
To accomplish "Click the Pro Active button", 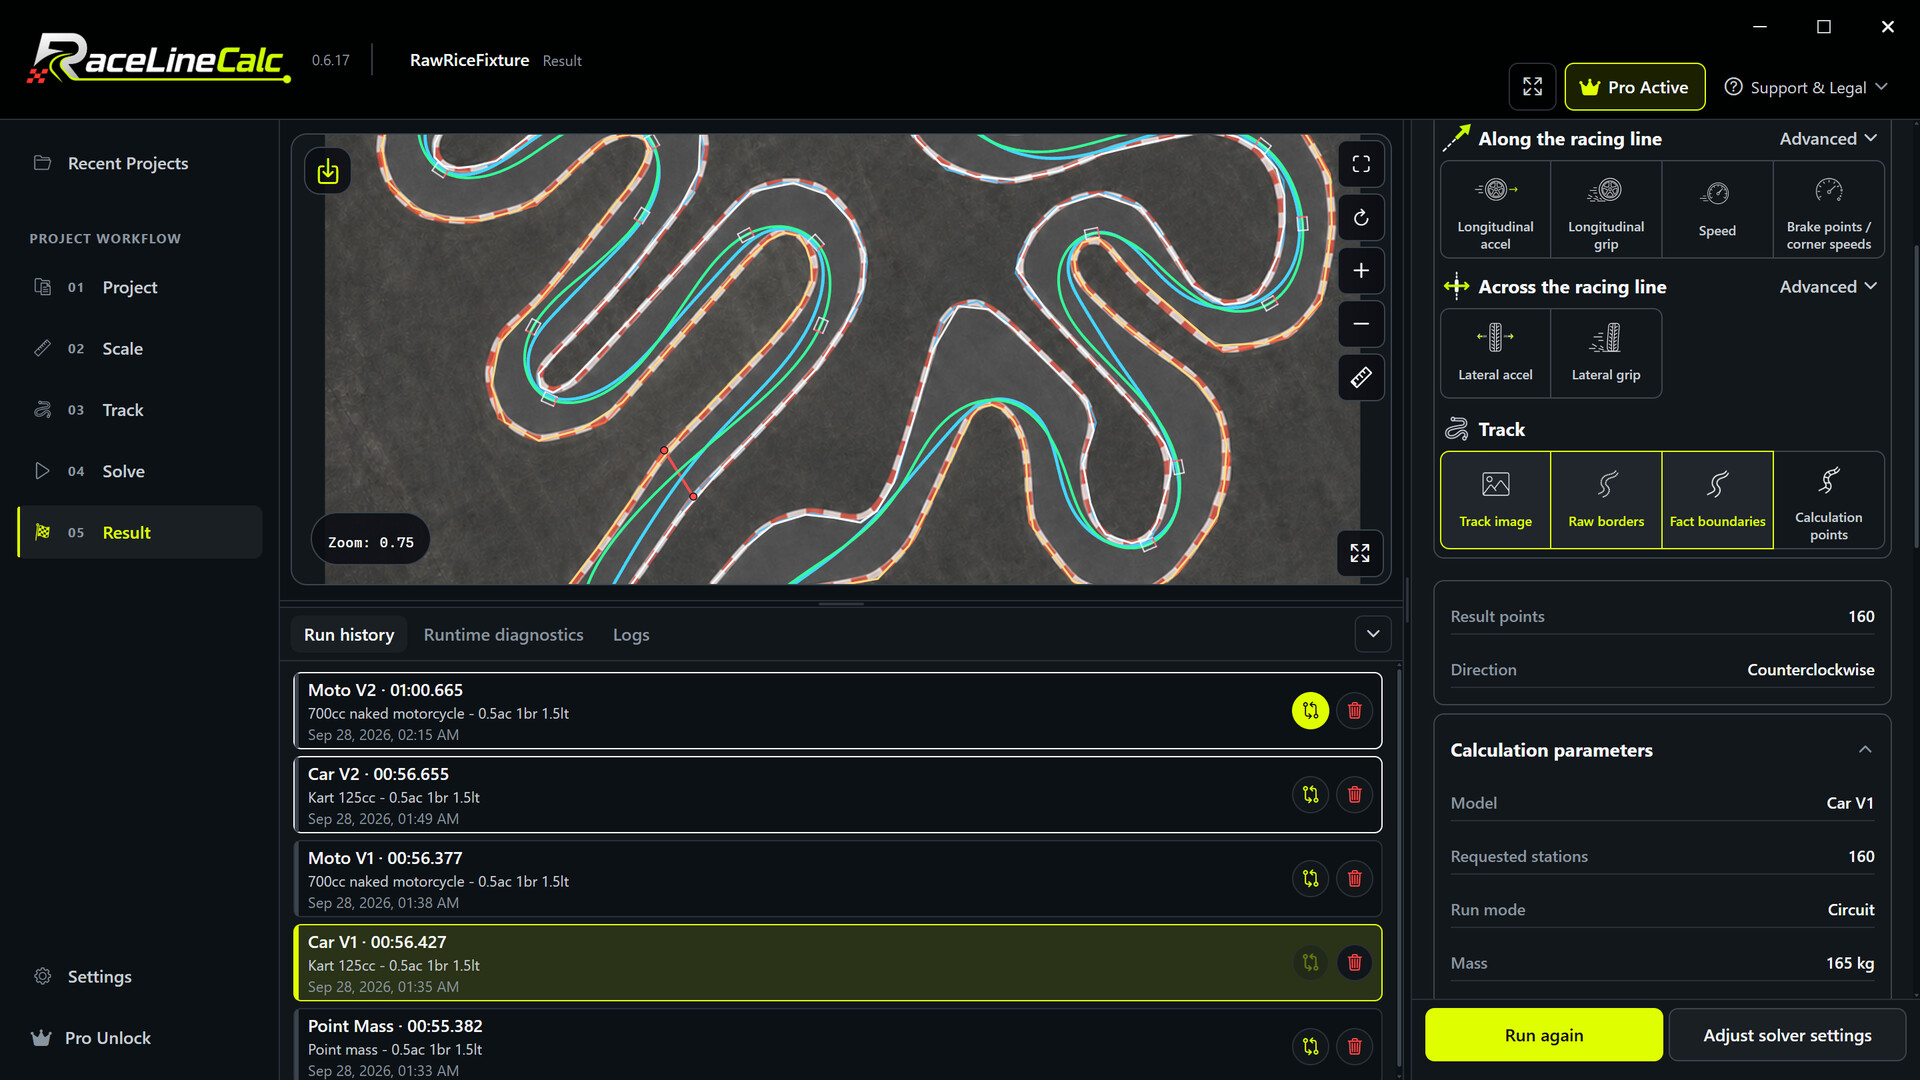I will point(1635,87).
